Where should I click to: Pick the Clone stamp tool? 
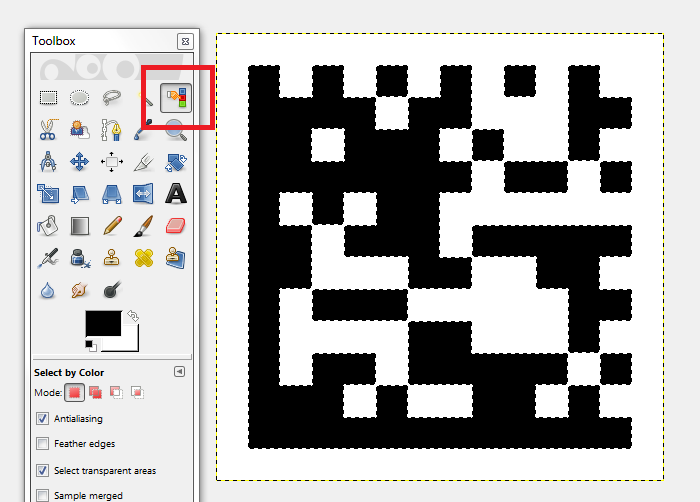pos(111,258)
